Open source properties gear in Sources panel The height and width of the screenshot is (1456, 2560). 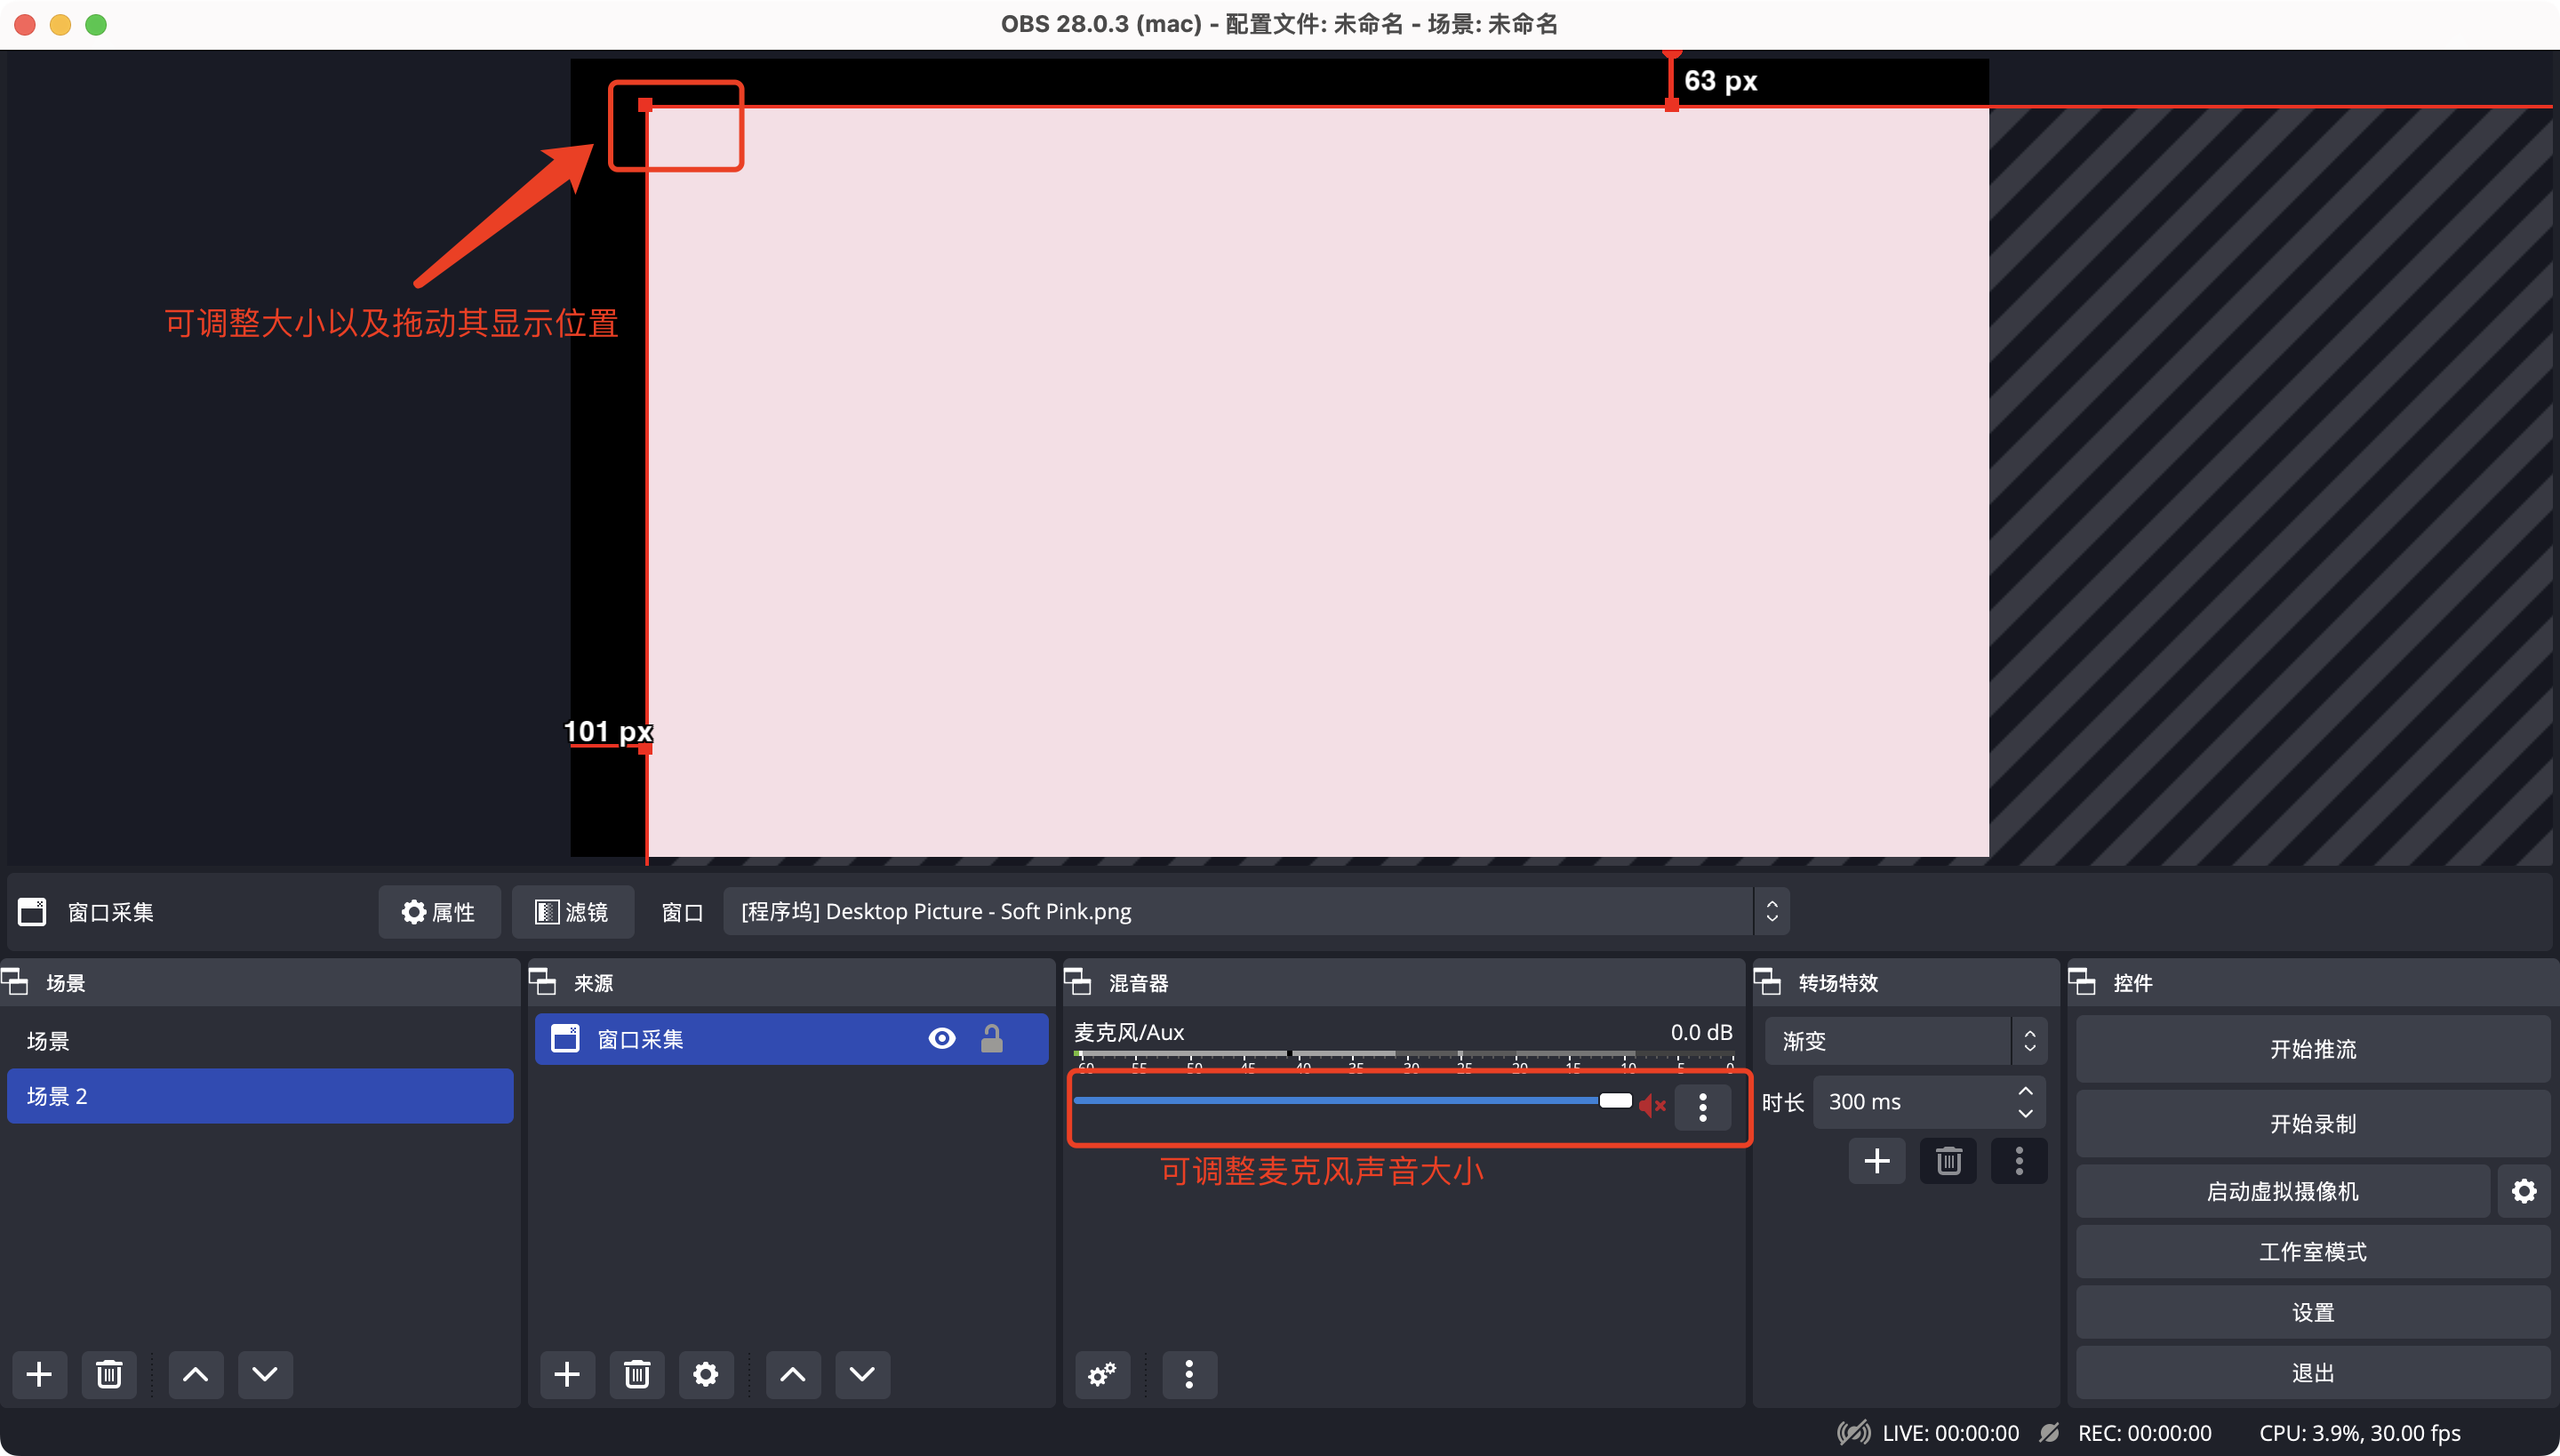click(706, 1374)
